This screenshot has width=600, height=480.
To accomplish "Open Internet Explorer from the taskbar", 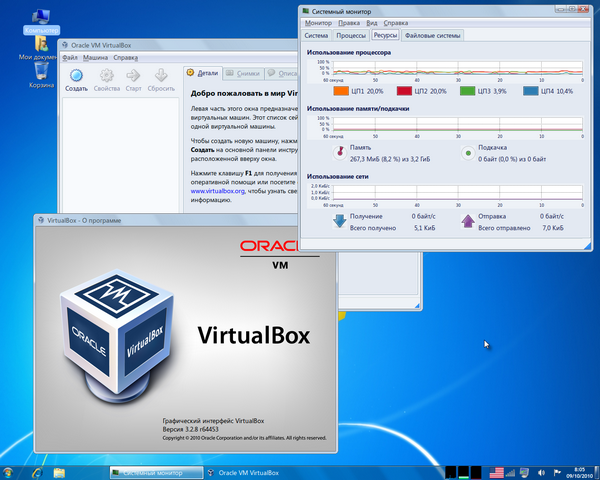I will 37,473.
